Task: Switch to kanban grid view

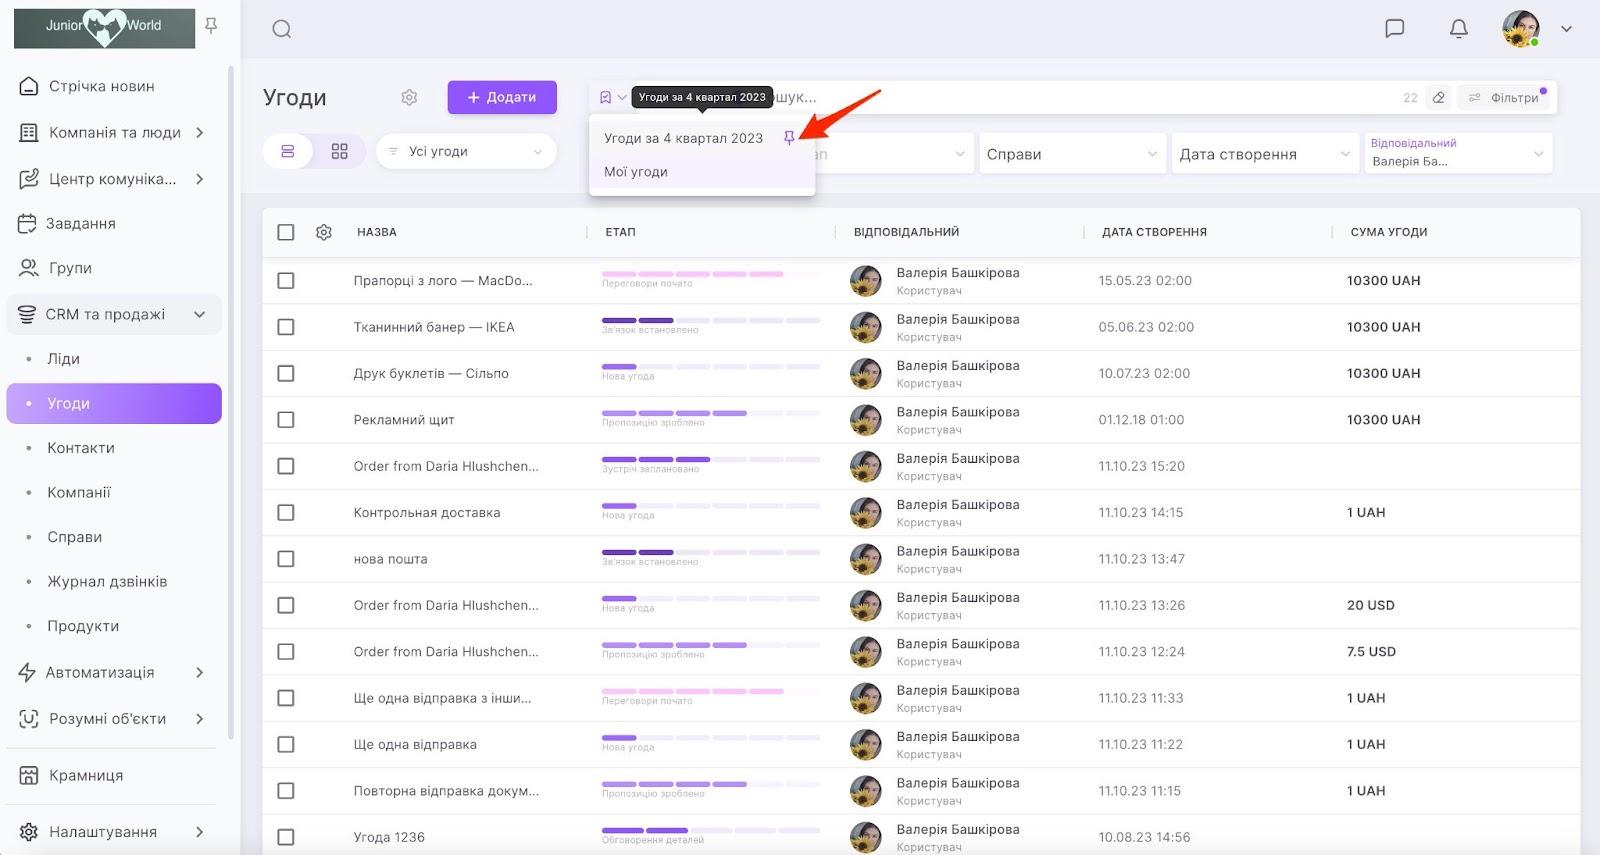Action: click(340, 151)
